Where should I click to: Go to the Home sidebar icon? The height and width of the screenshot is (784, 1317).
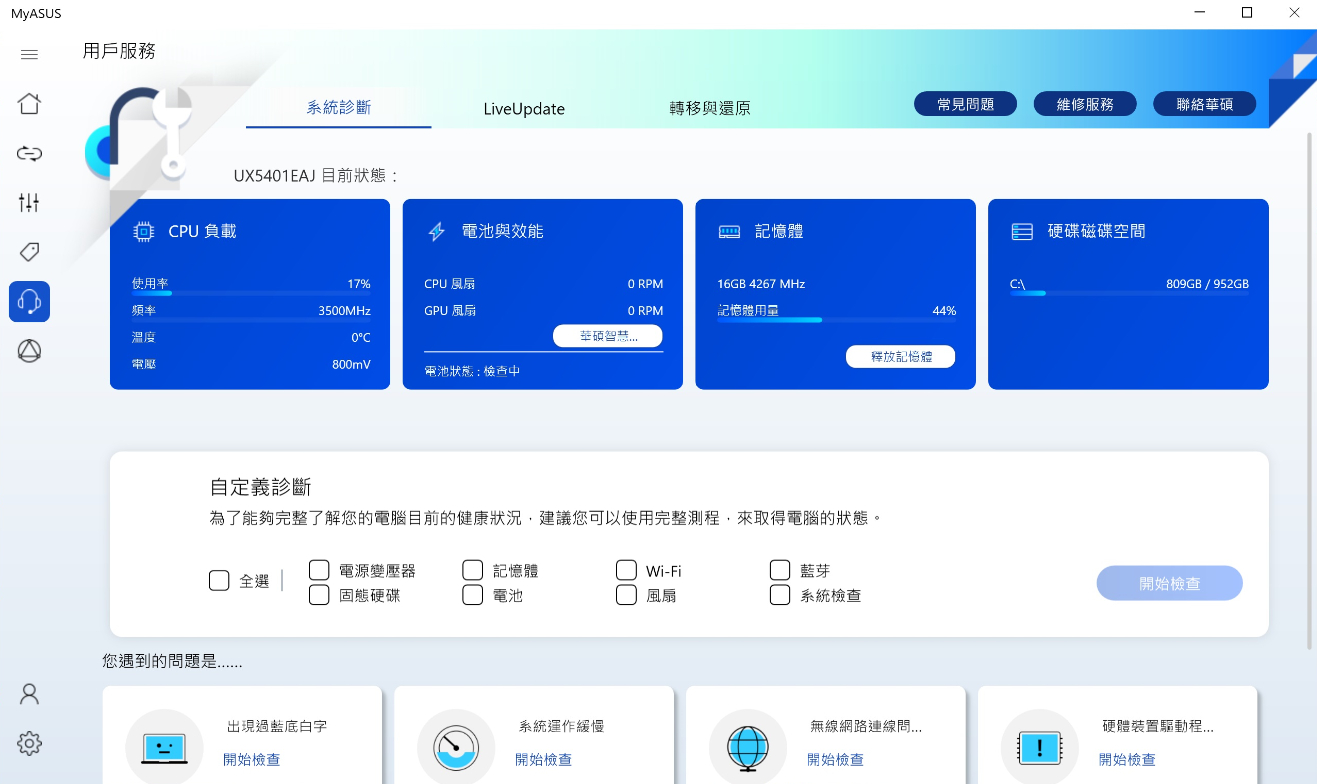click(x=29, y=103)
